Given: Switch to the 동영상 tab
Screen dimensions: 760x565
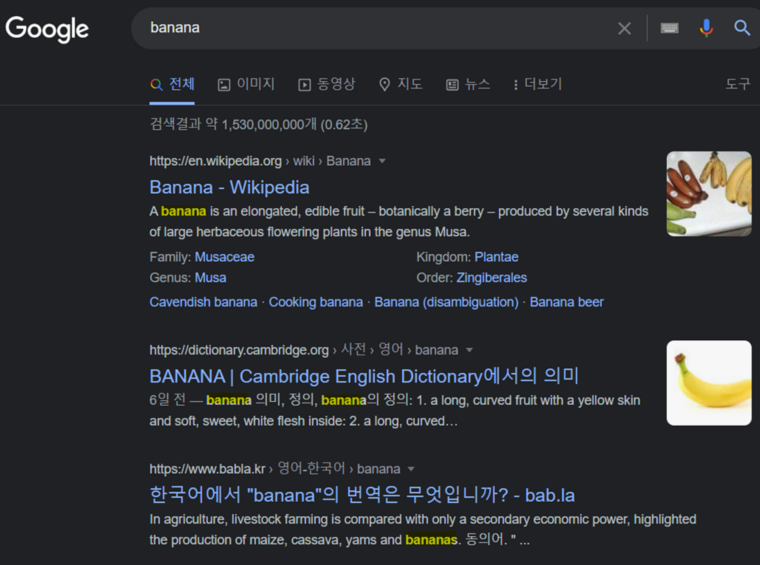Looking at the screenshot, I should click(326, 84).
